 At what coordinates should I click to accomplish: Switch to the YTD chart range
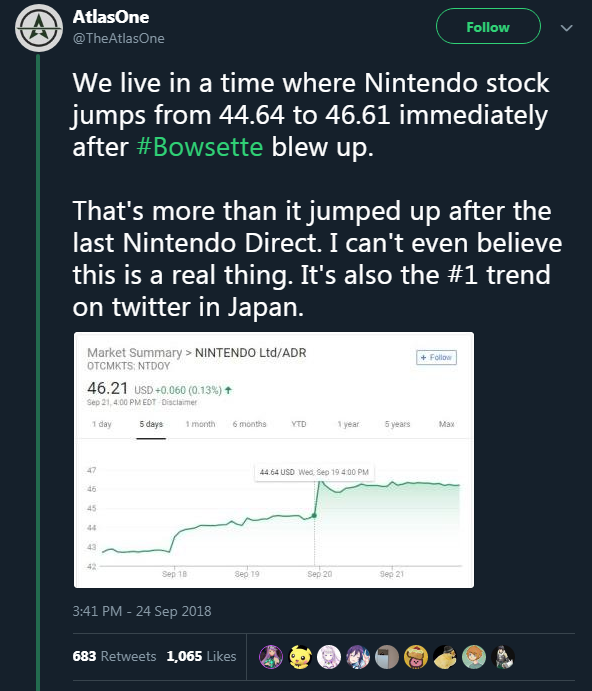tap(298, 424)
